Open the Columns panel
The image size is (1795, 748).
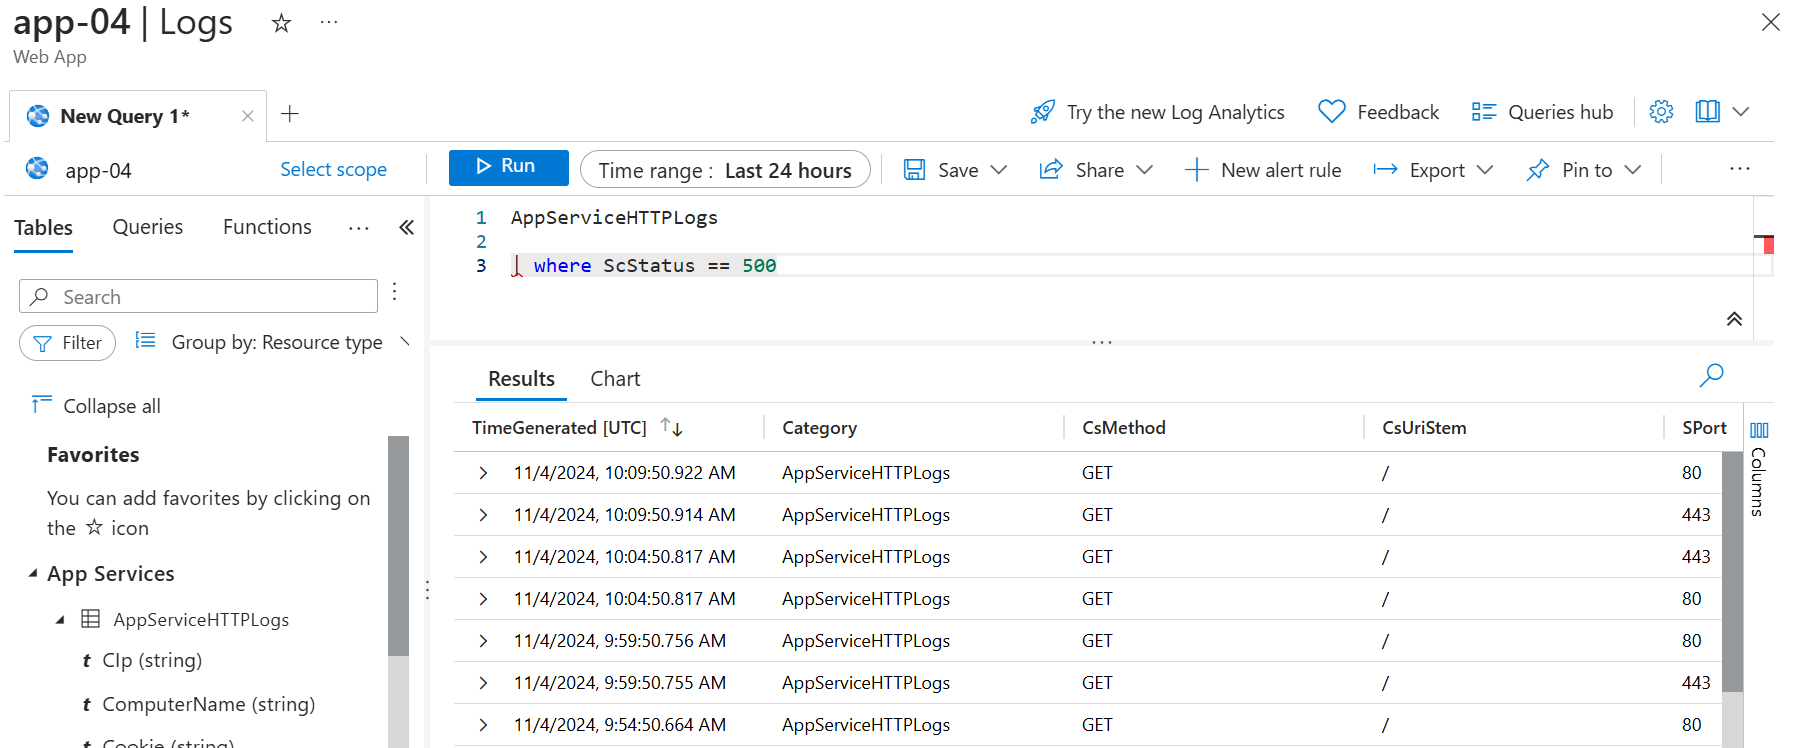click(x=1758, y=467)
